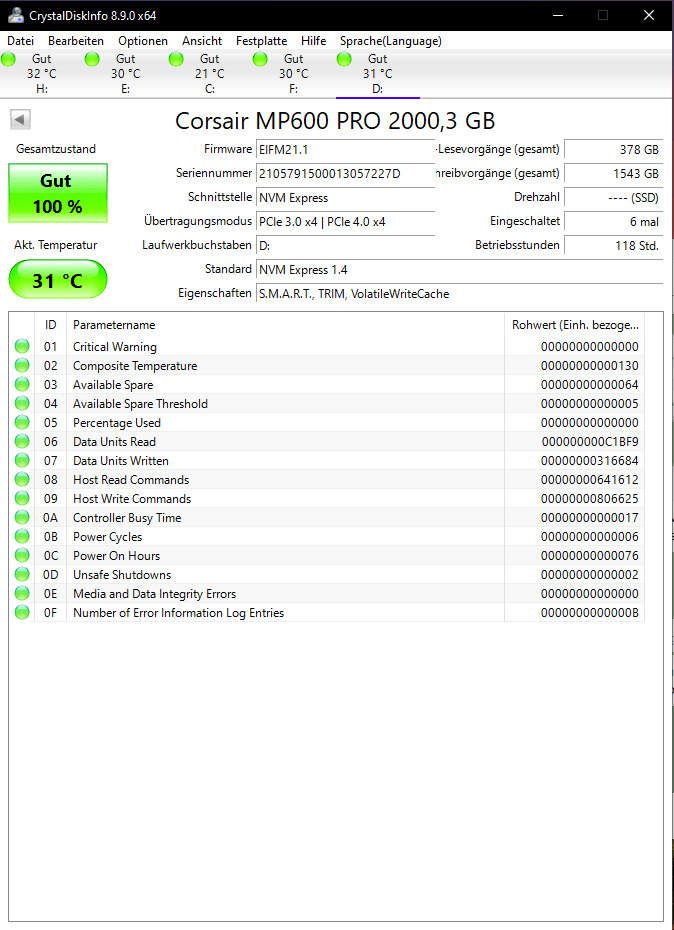Close the CrystalDiskInfo window
The height and width of the screenshot is (930, 674).
tap(649, 15)
